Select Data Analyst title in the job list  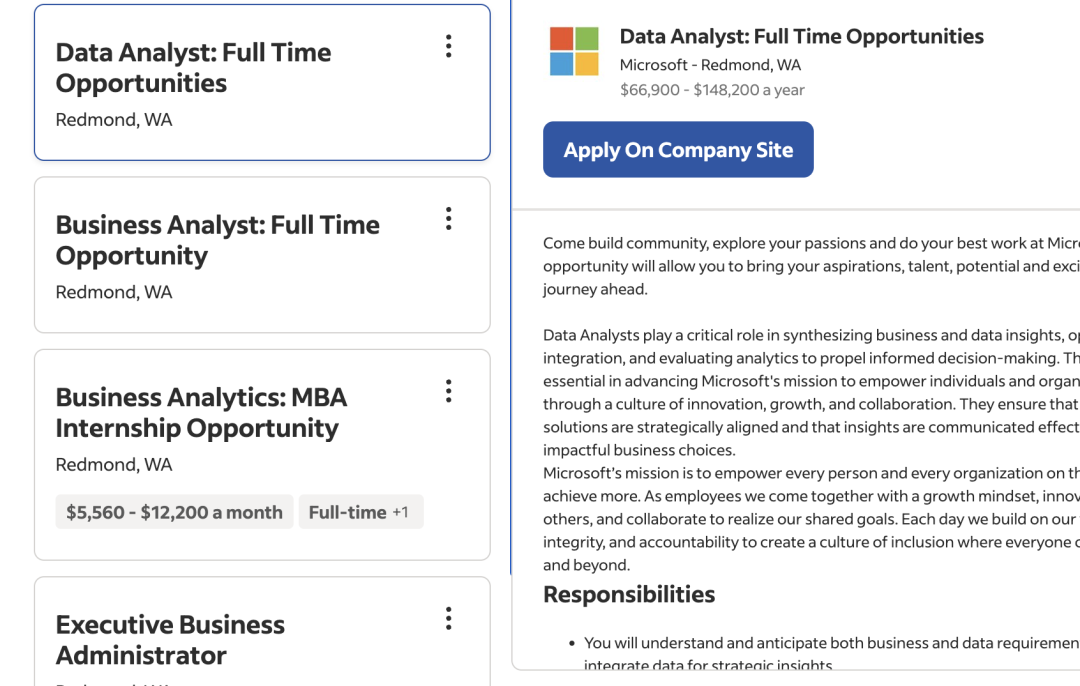point(193,67)
